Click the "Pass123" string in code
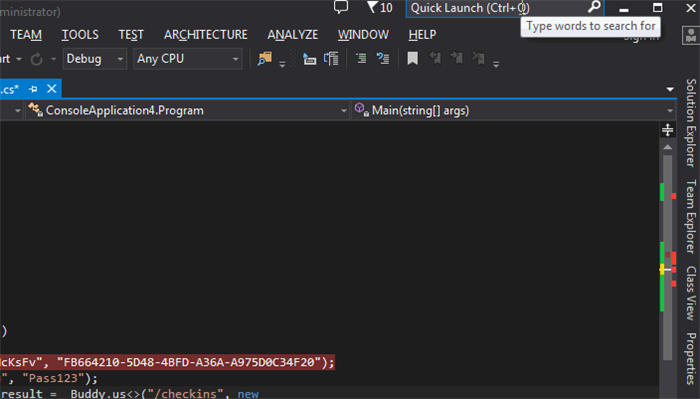The image size is (700, 399). 54,378
